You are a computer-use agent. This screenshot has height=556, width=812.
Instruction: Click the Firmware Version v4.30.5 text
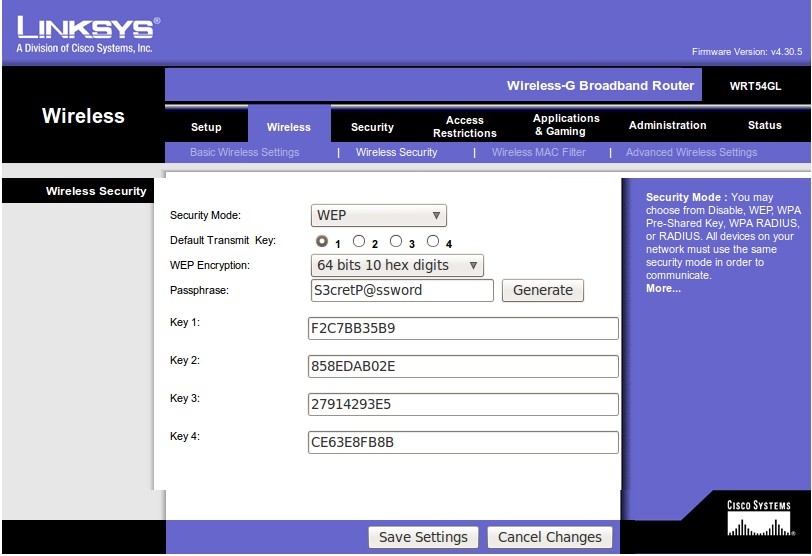click(x=747, y=52)
